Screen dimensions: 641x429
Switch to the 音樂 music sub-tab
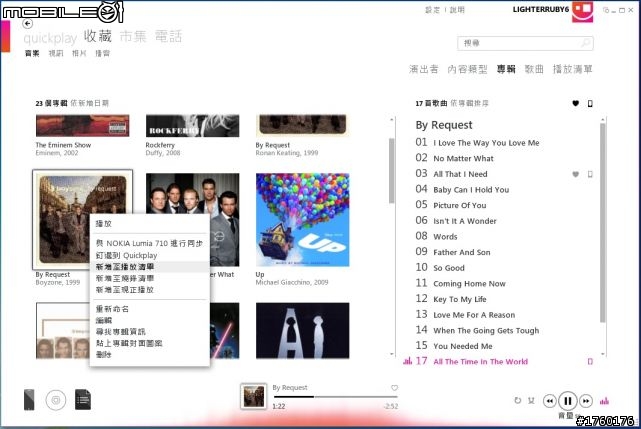[32, 53]
